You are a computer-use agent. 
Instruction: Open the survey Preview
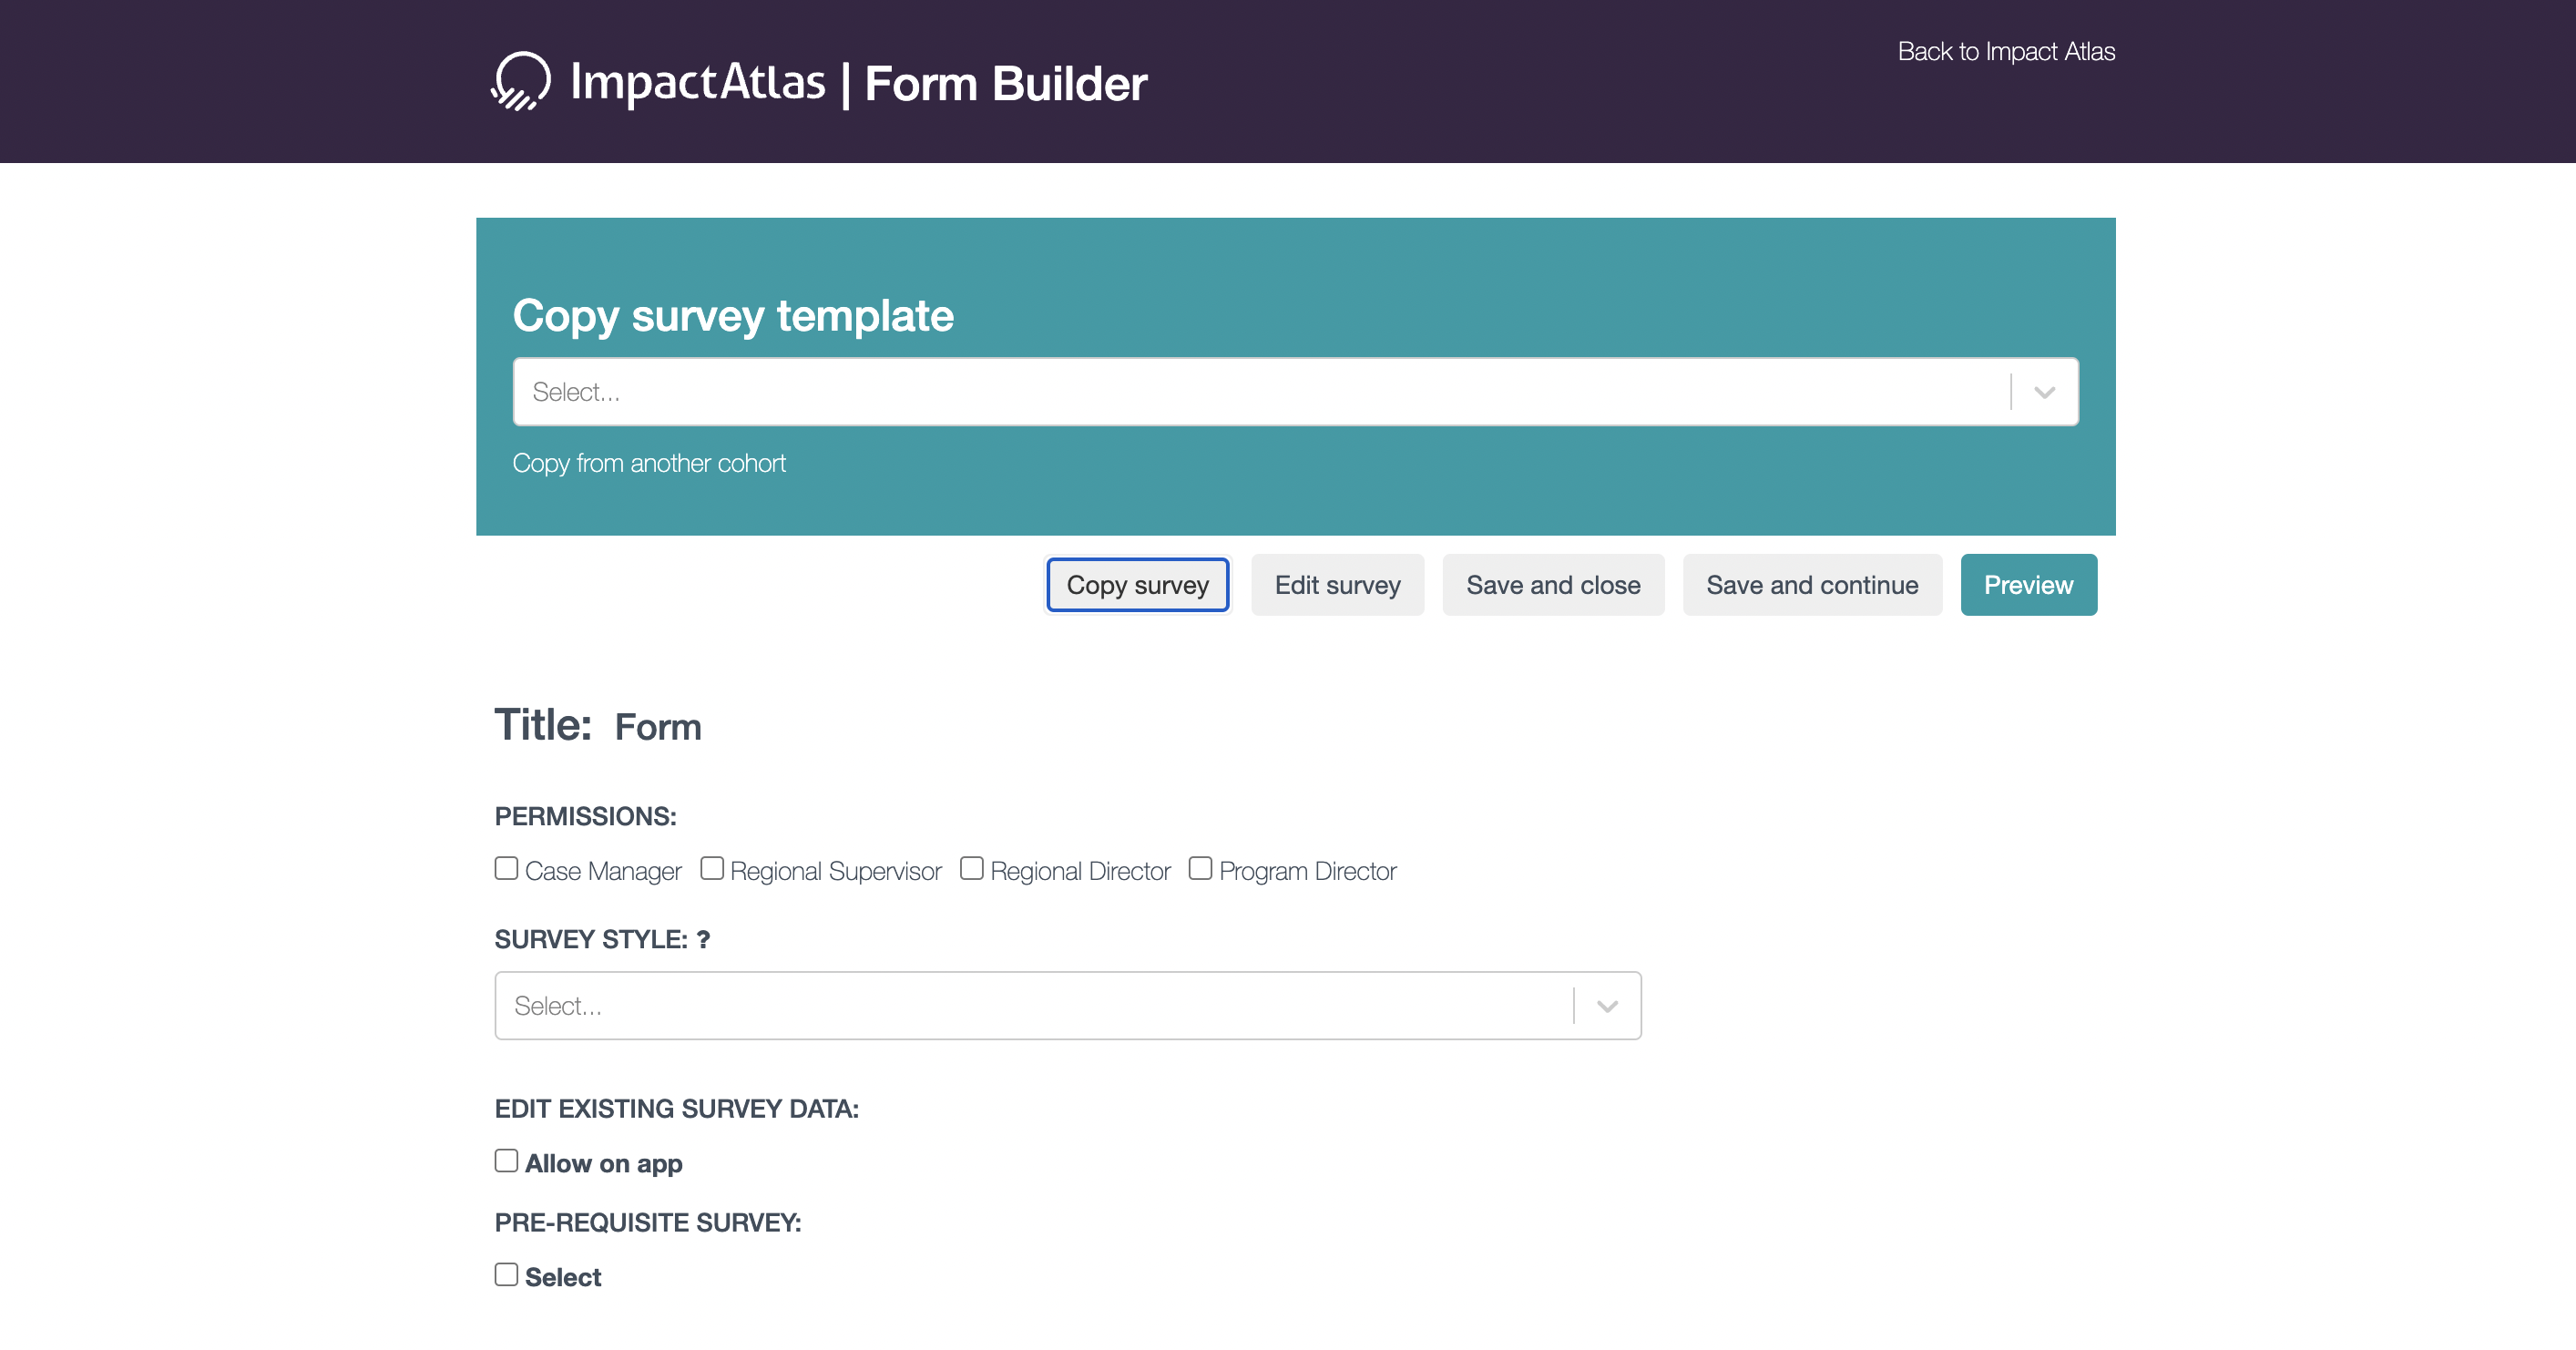pos(2027,585)
